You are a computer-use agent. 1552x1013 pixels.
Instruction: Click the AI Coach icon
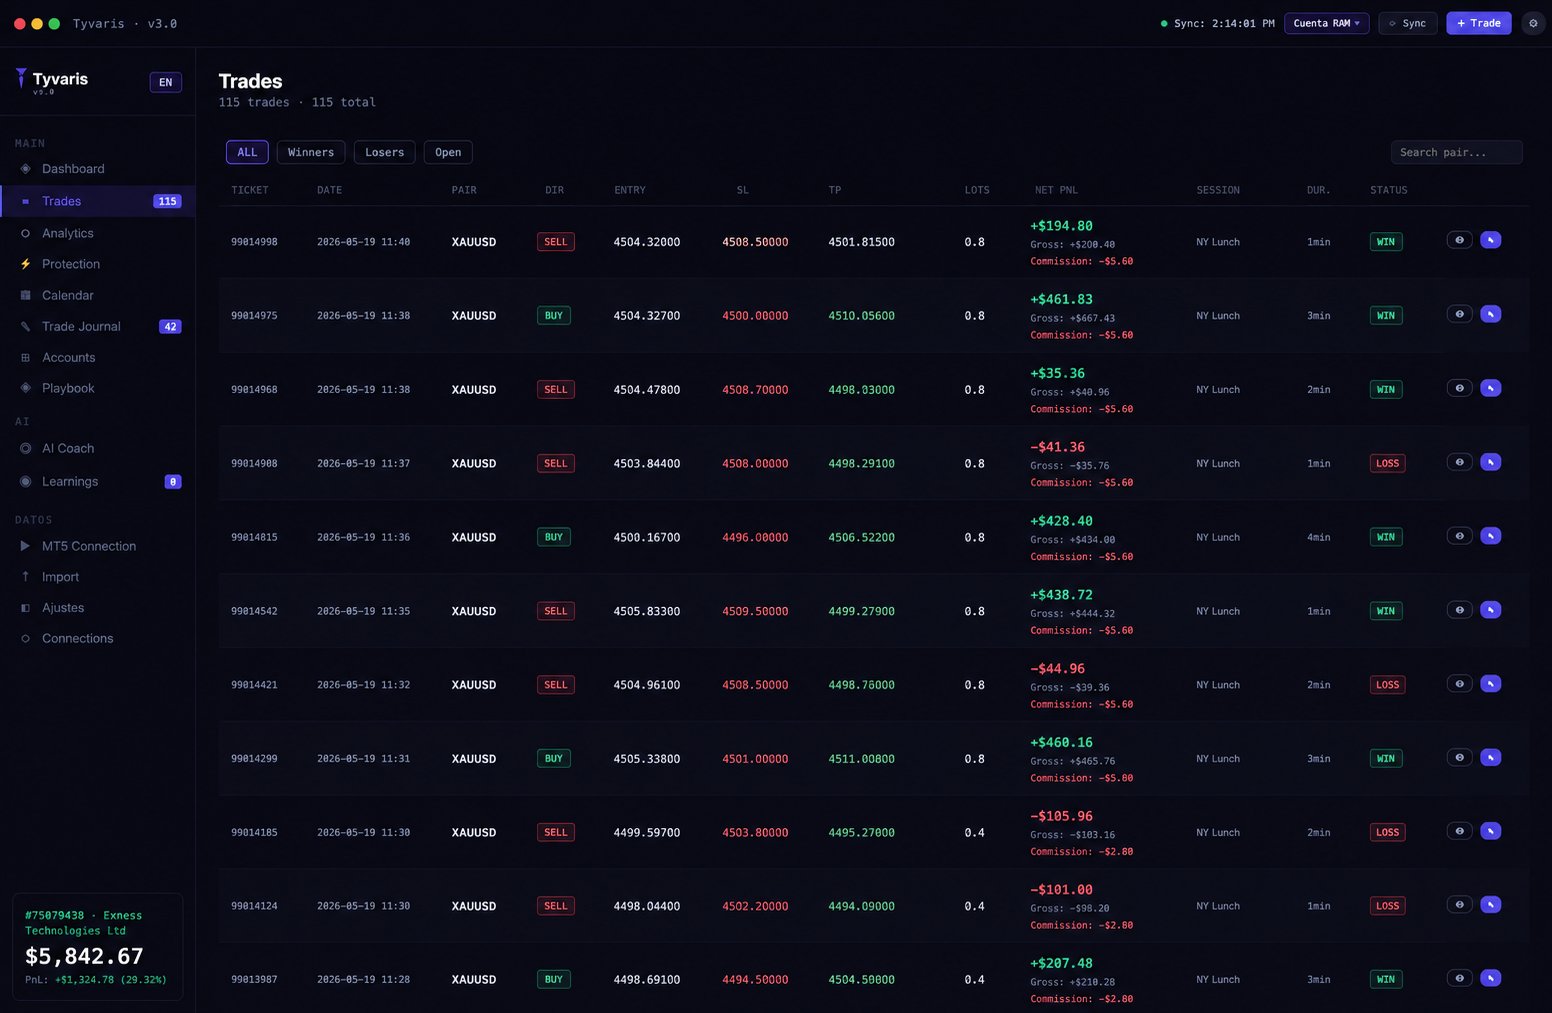26,448
